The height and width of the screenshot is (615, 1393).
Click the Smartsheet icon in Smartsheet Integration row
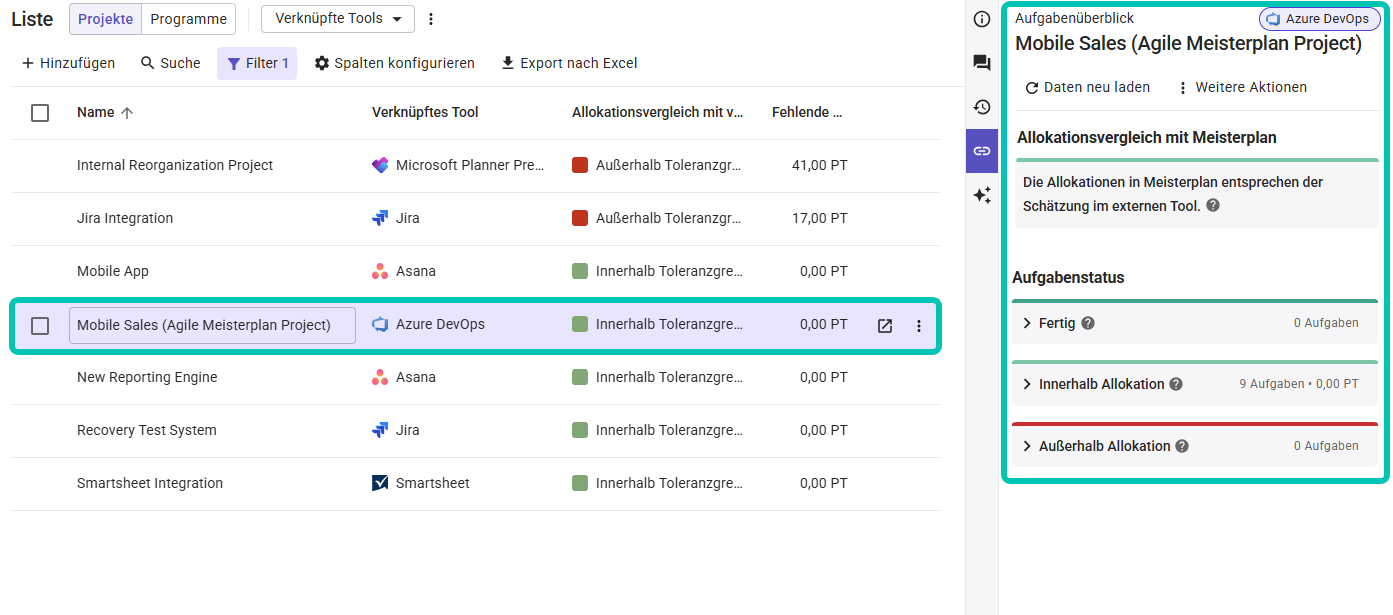(380, 483)
